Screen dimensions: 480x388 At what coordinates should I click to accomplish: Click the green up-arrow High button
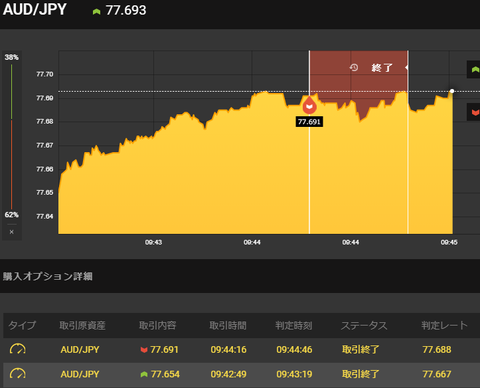[x=474, y=69]
